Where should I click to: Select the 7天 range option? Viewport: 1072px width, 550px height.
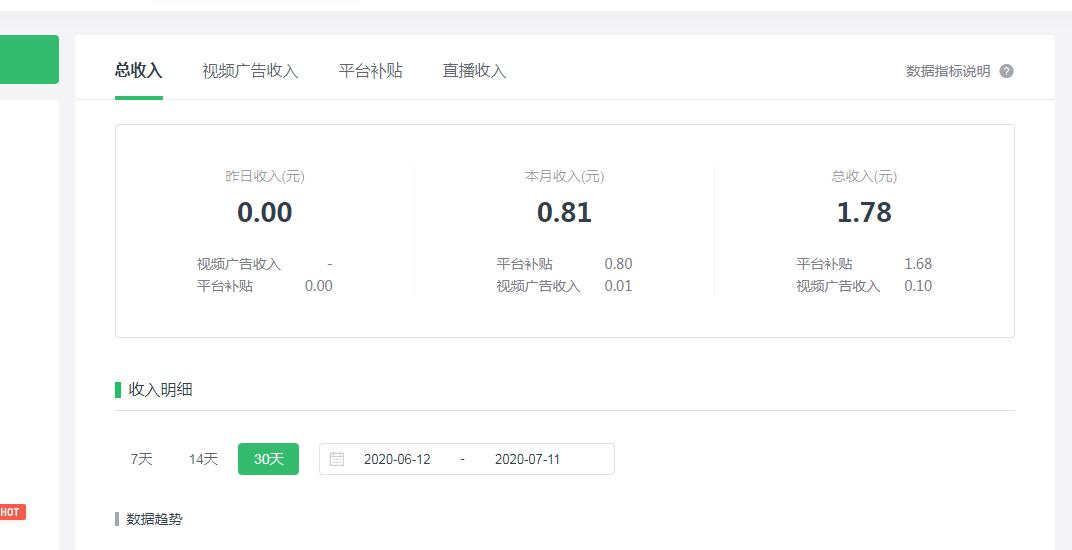142,459
